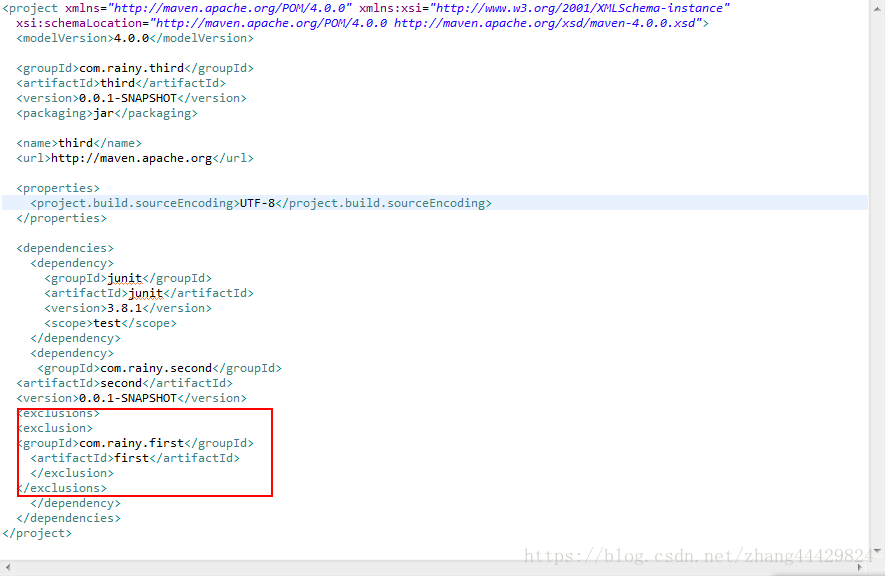The height and width of the screenshot is (576, 885).
Task: Click the closing dependencies tag
Action: tap(68, 518)
